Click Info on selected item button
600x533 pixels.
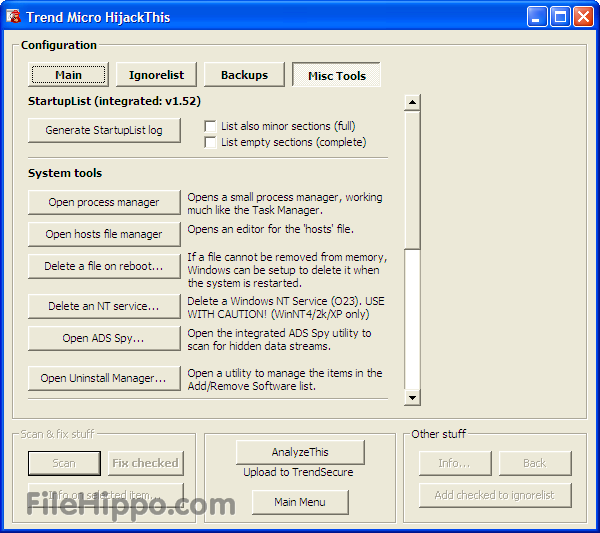tap(106, 495)
